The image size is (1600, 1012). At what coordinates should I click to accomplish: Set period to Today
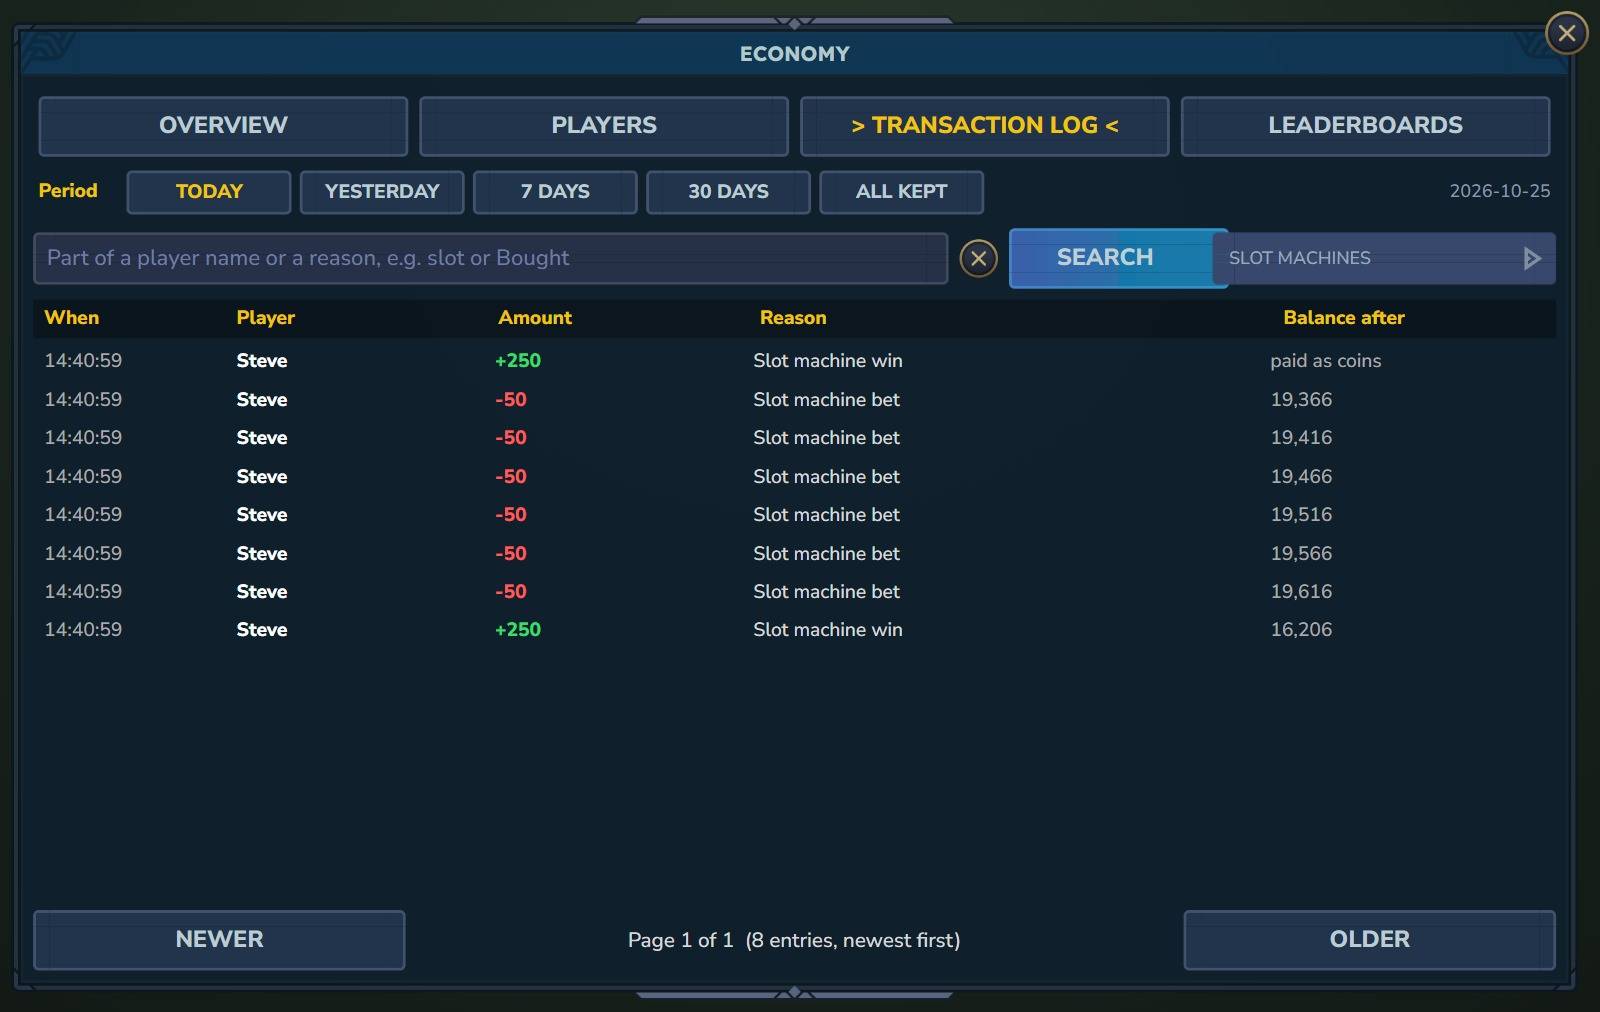[x=209, y=192]
